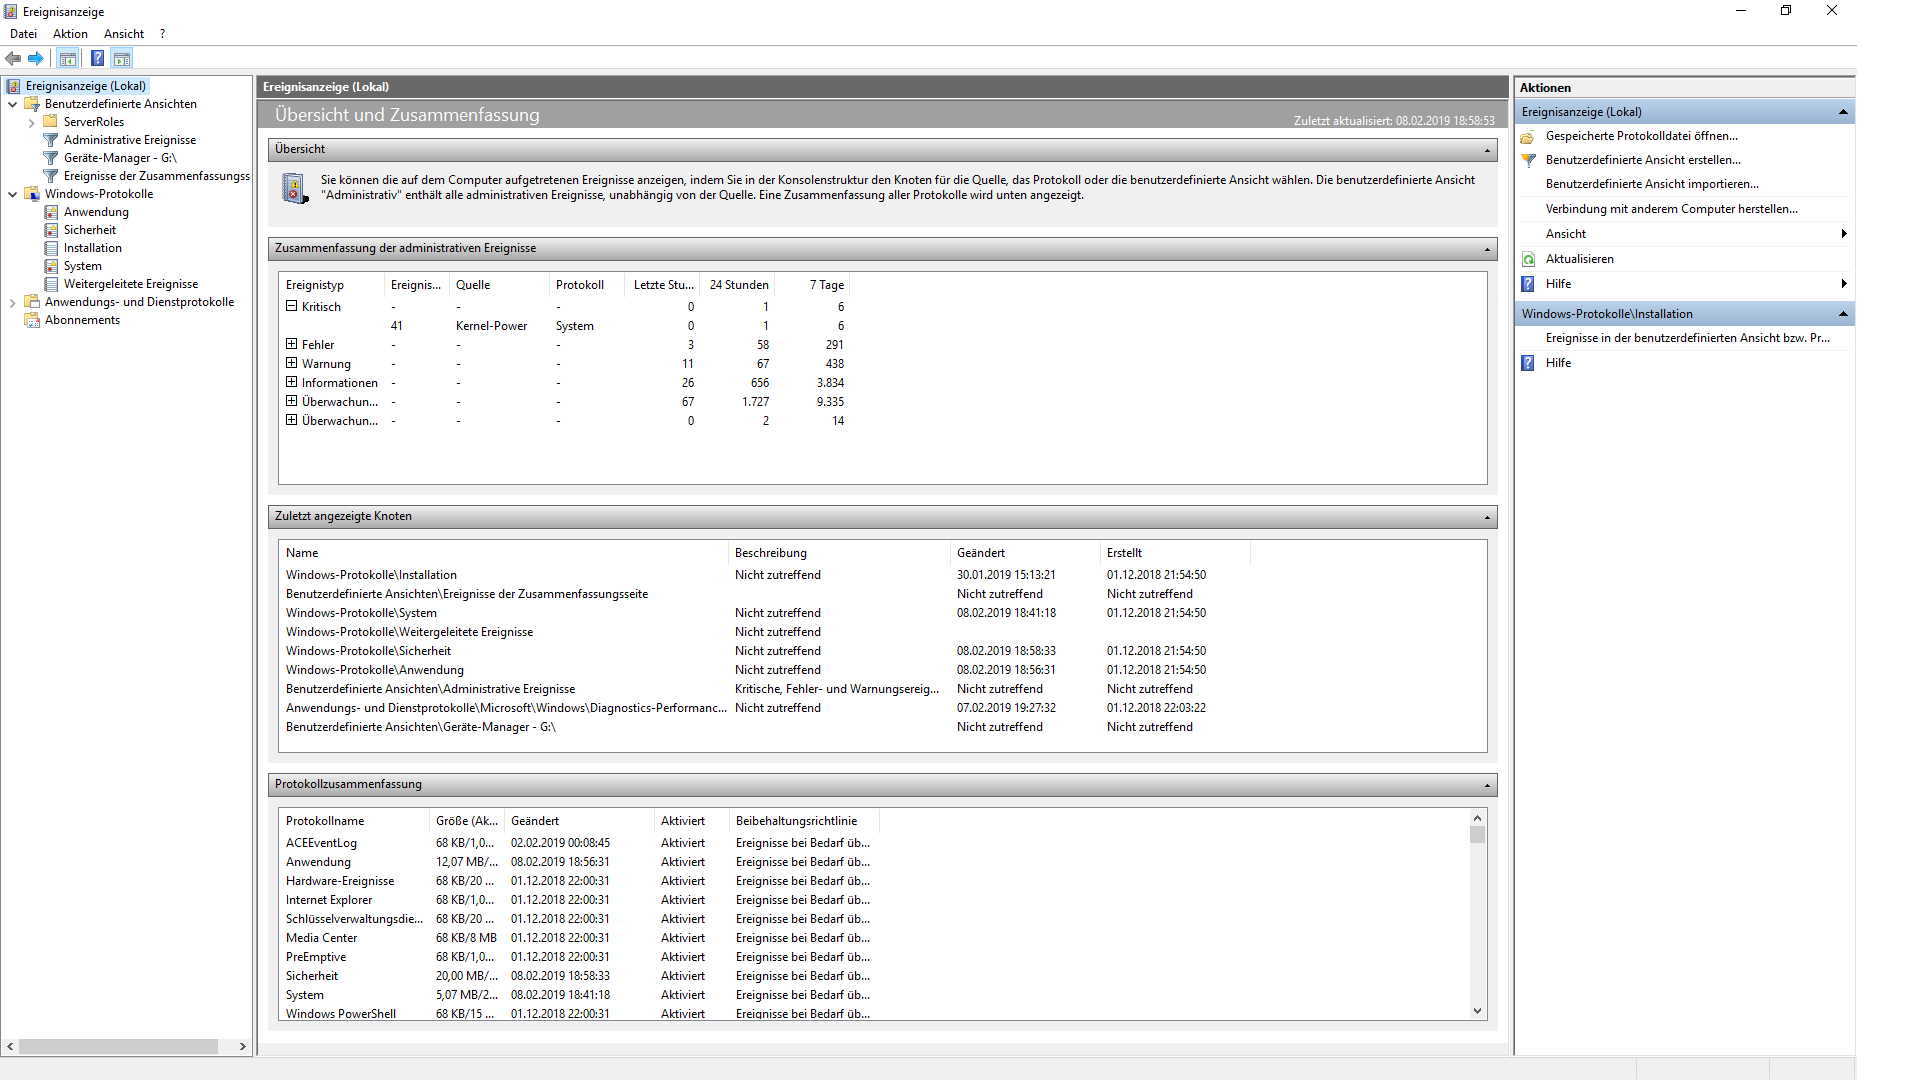The image size is (1920, 1082).
Task: Click the refresh icon beside Aktualisieren
Action: pyautogui.click(x=1528, y=260)
